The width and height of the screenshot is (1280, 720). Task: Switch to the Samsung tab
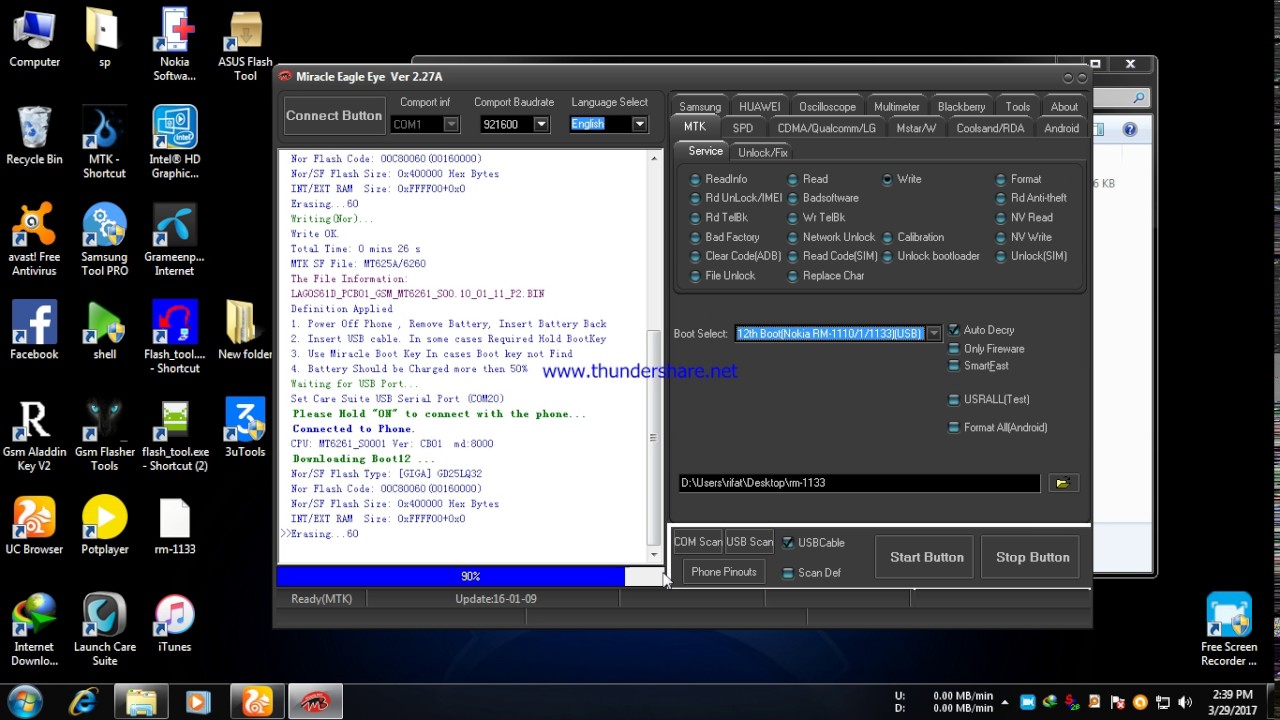(x=700, y=107)
